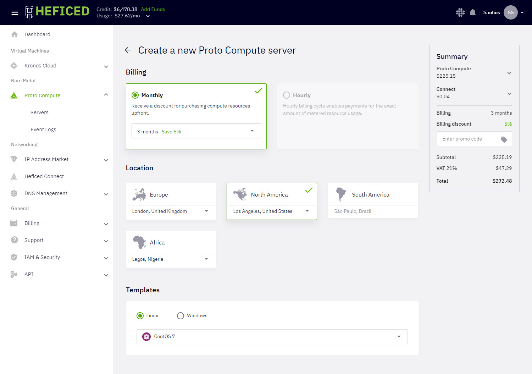Click the Heficed Connect sidebar icon
This screenshot has height=374, width=532.
coord(14,176)
